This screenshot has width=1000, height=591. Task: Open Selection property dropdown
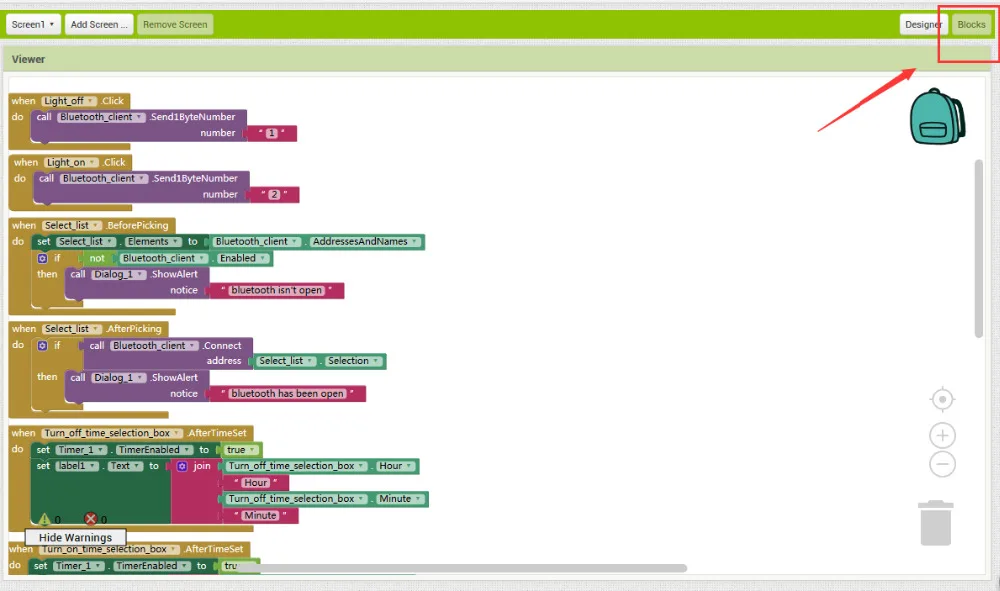pyautogui.click(x=353, y=361)
